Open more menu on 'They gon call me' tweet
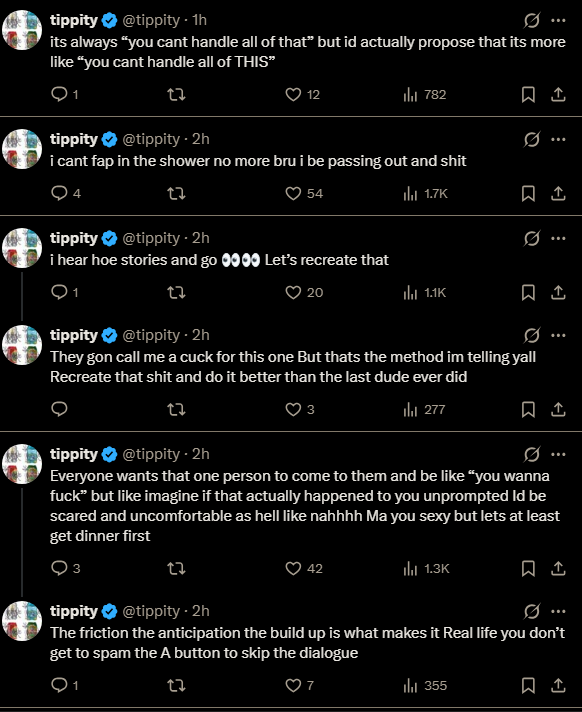This screenshot has width=582, height=712. (558, 335)
